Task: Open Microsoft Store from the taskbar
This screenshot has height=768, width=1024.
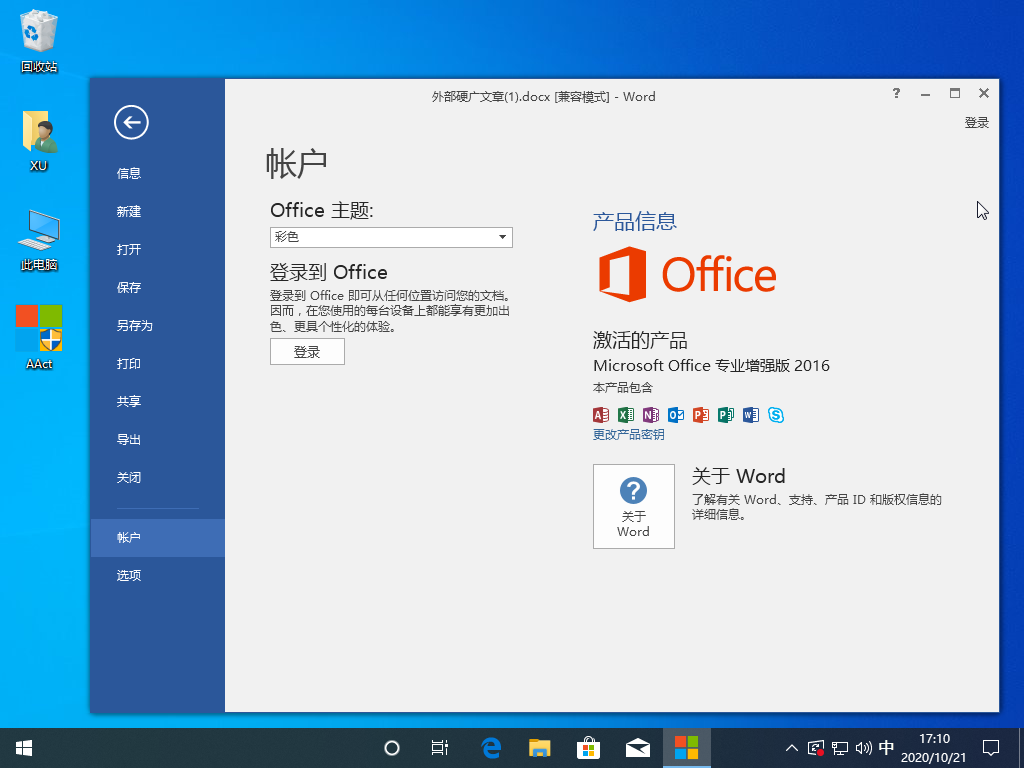Action: (588, 747)
